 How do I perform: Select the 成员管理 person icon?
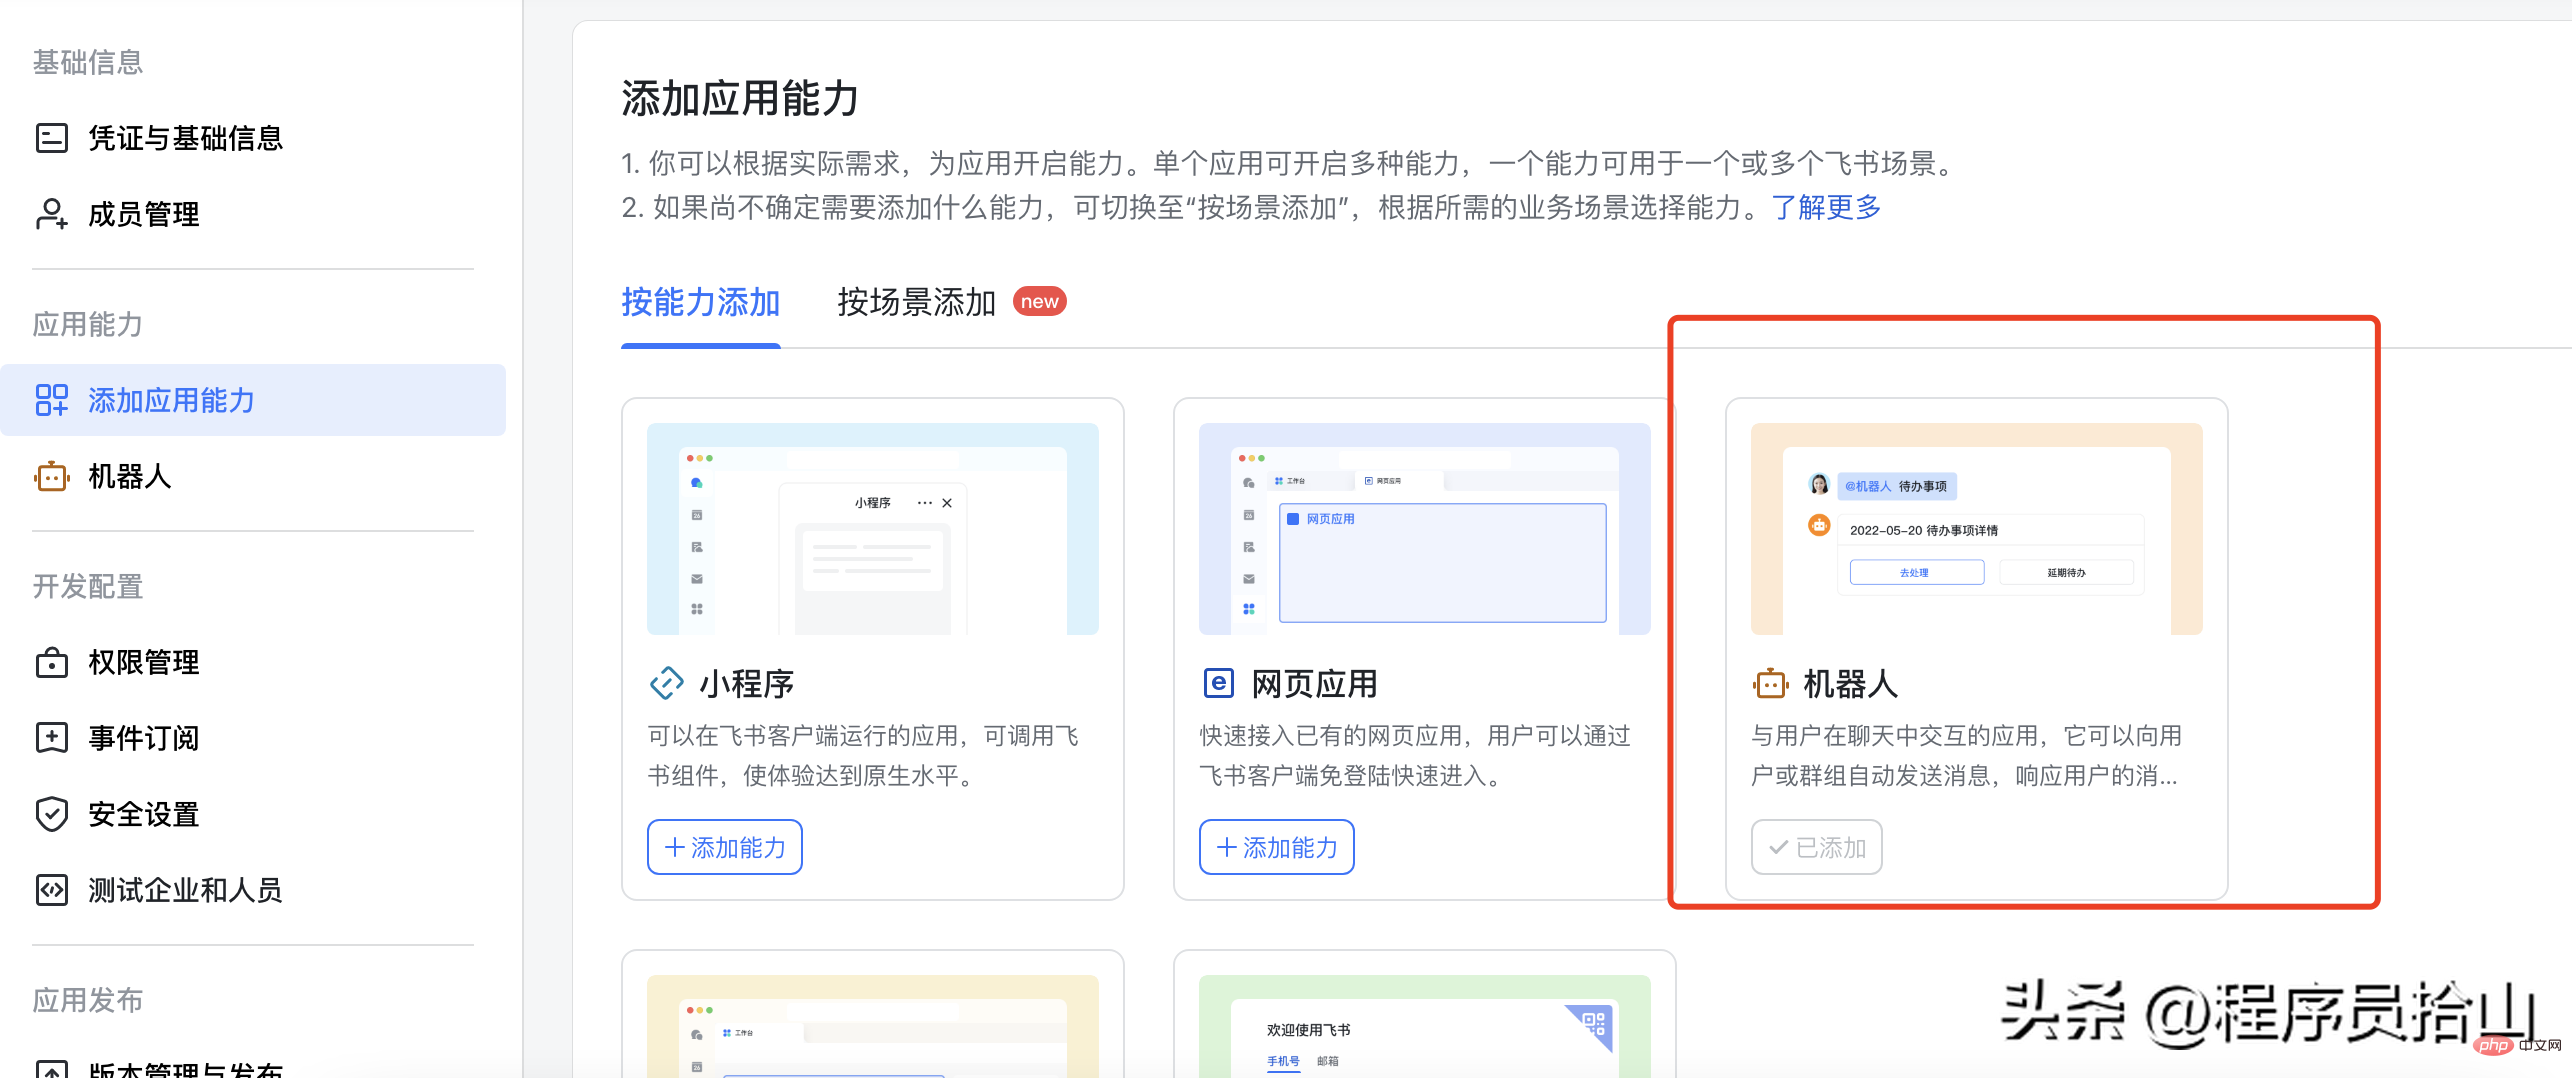[51, 213]
